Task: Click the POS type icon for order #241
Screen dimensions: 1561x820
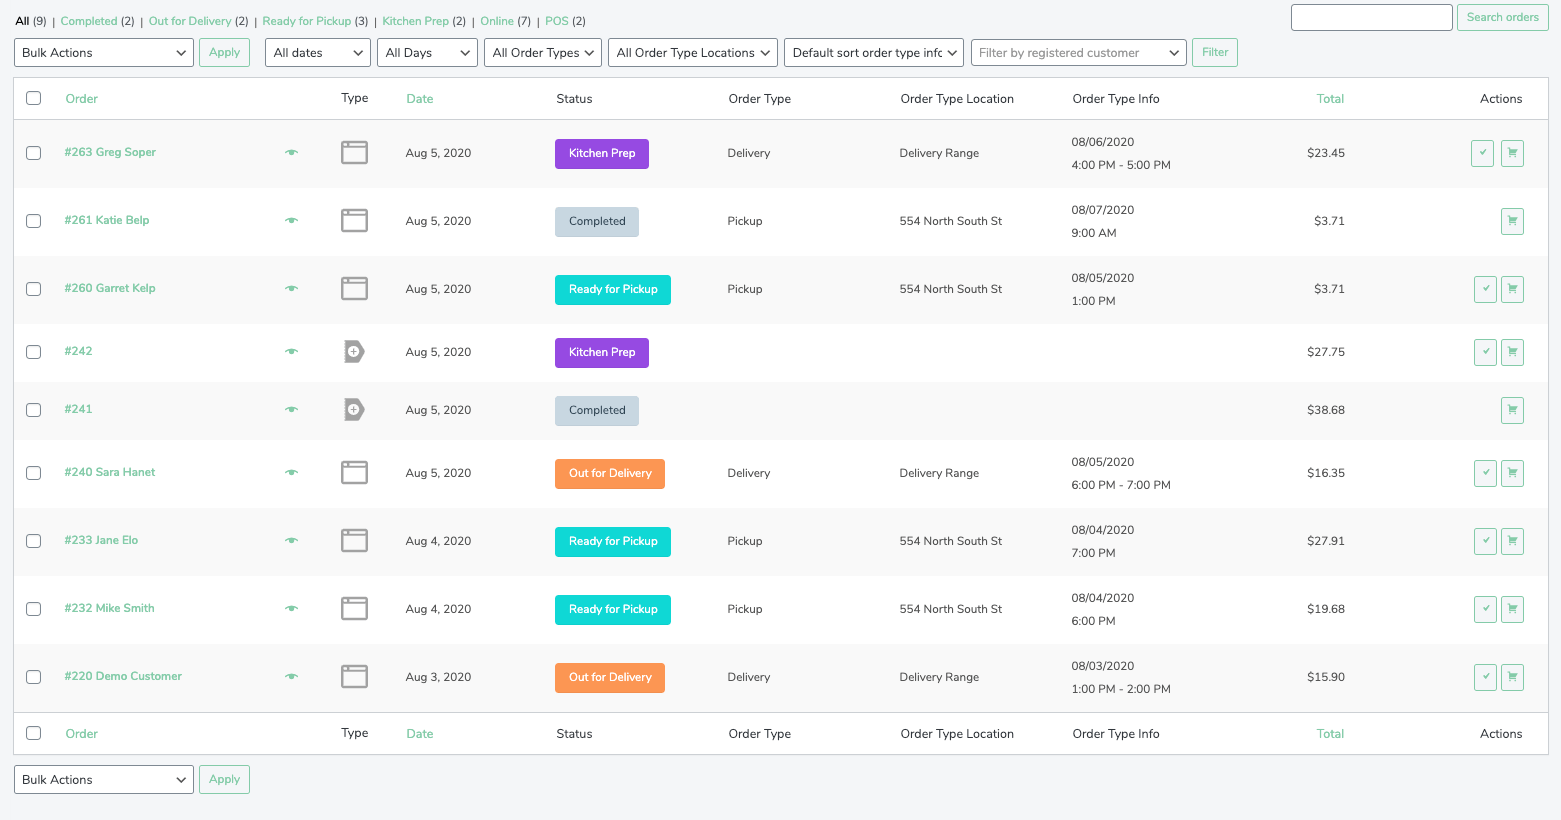Action: 354,410
